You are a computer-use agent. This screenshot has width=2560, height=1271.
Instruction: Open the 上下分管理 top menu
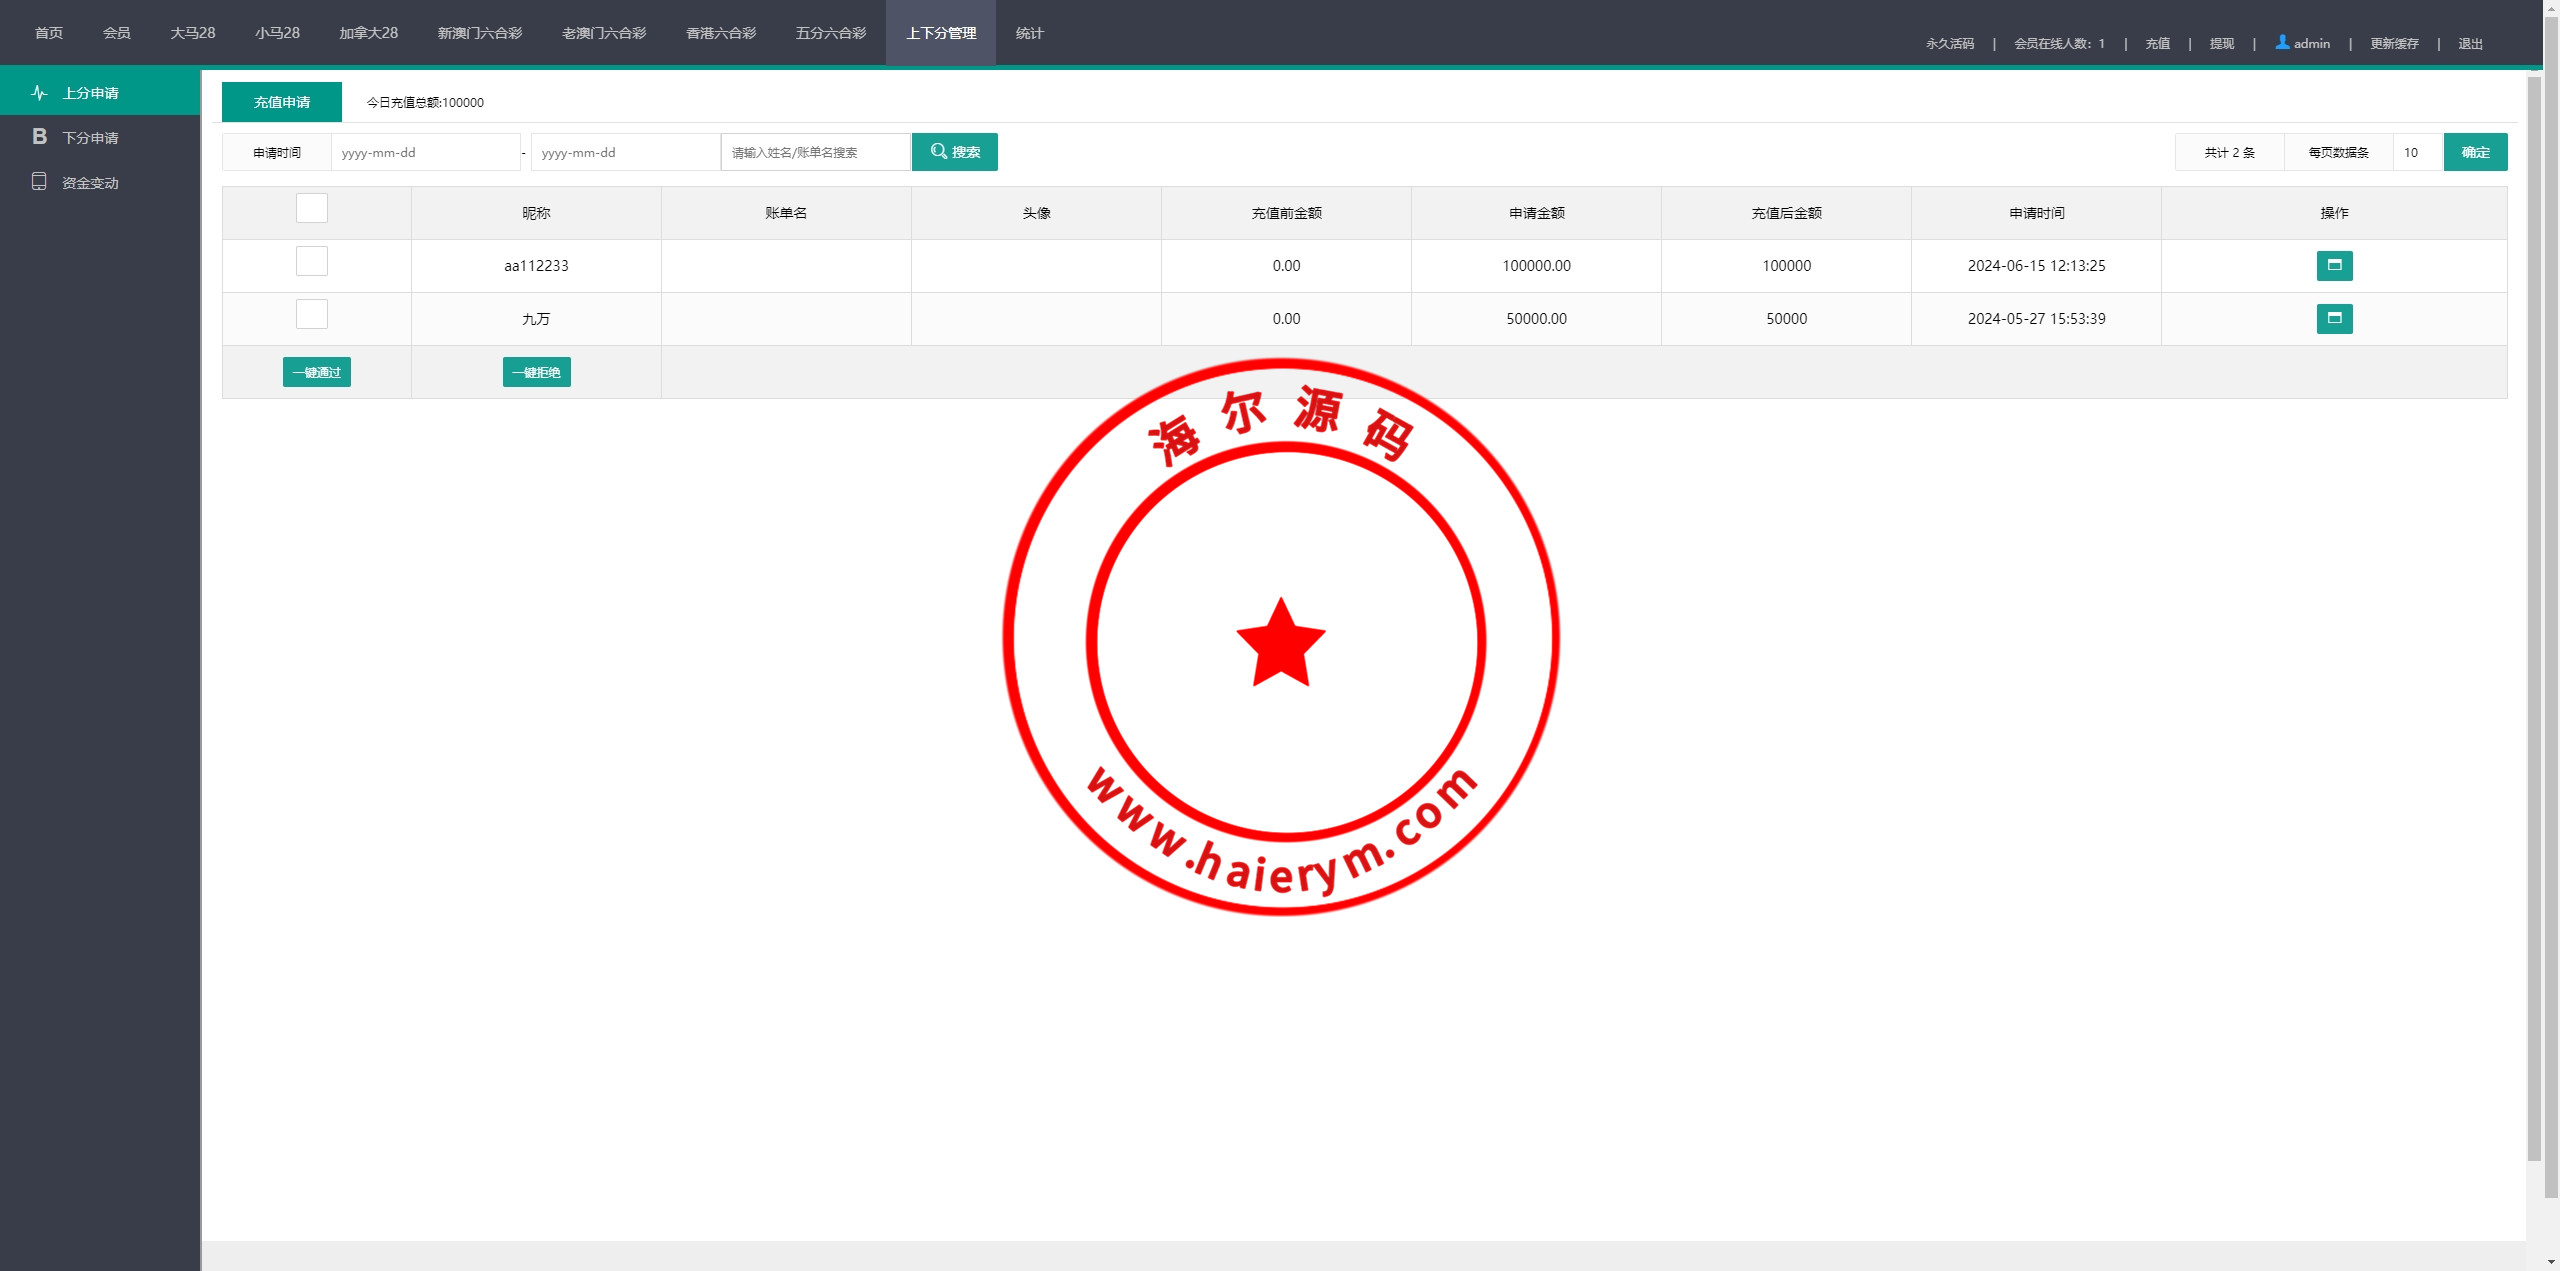940,33
